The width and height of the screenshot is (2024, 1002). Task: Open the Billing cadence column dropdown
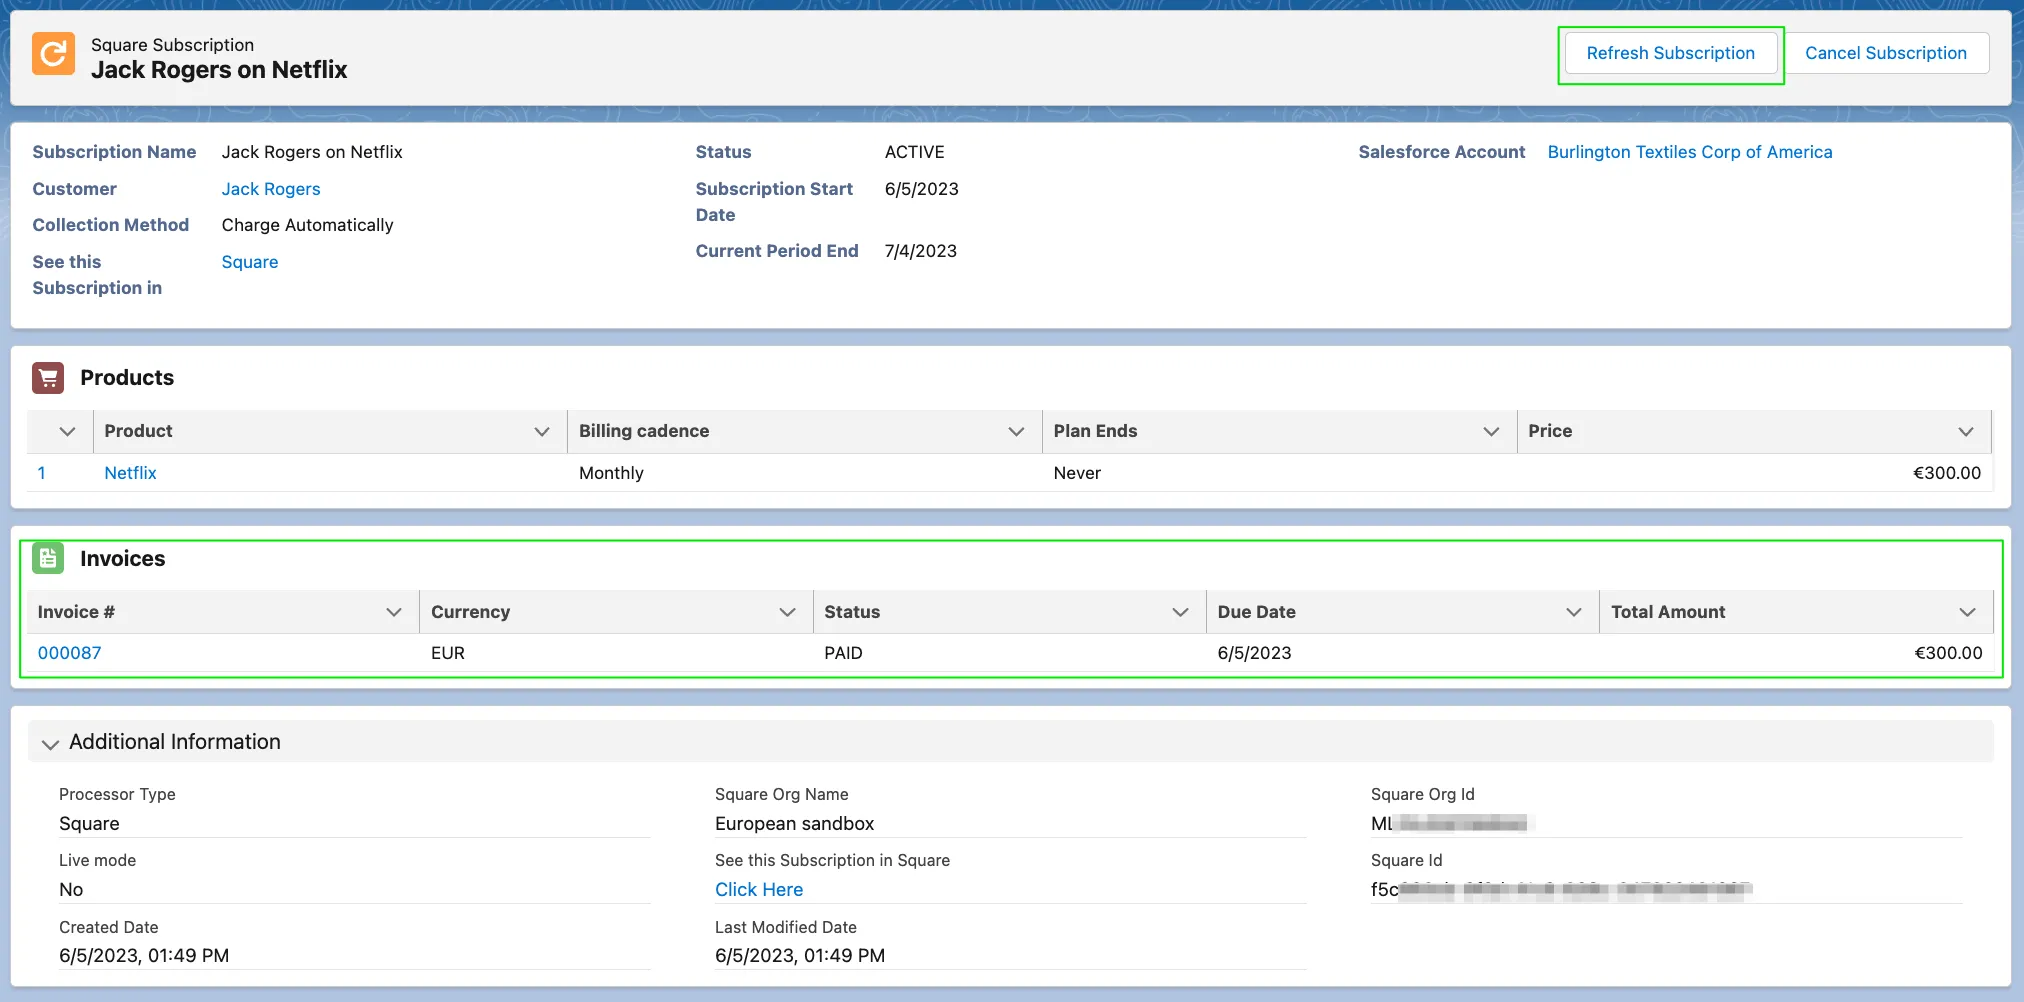(x=1016, y=431)
